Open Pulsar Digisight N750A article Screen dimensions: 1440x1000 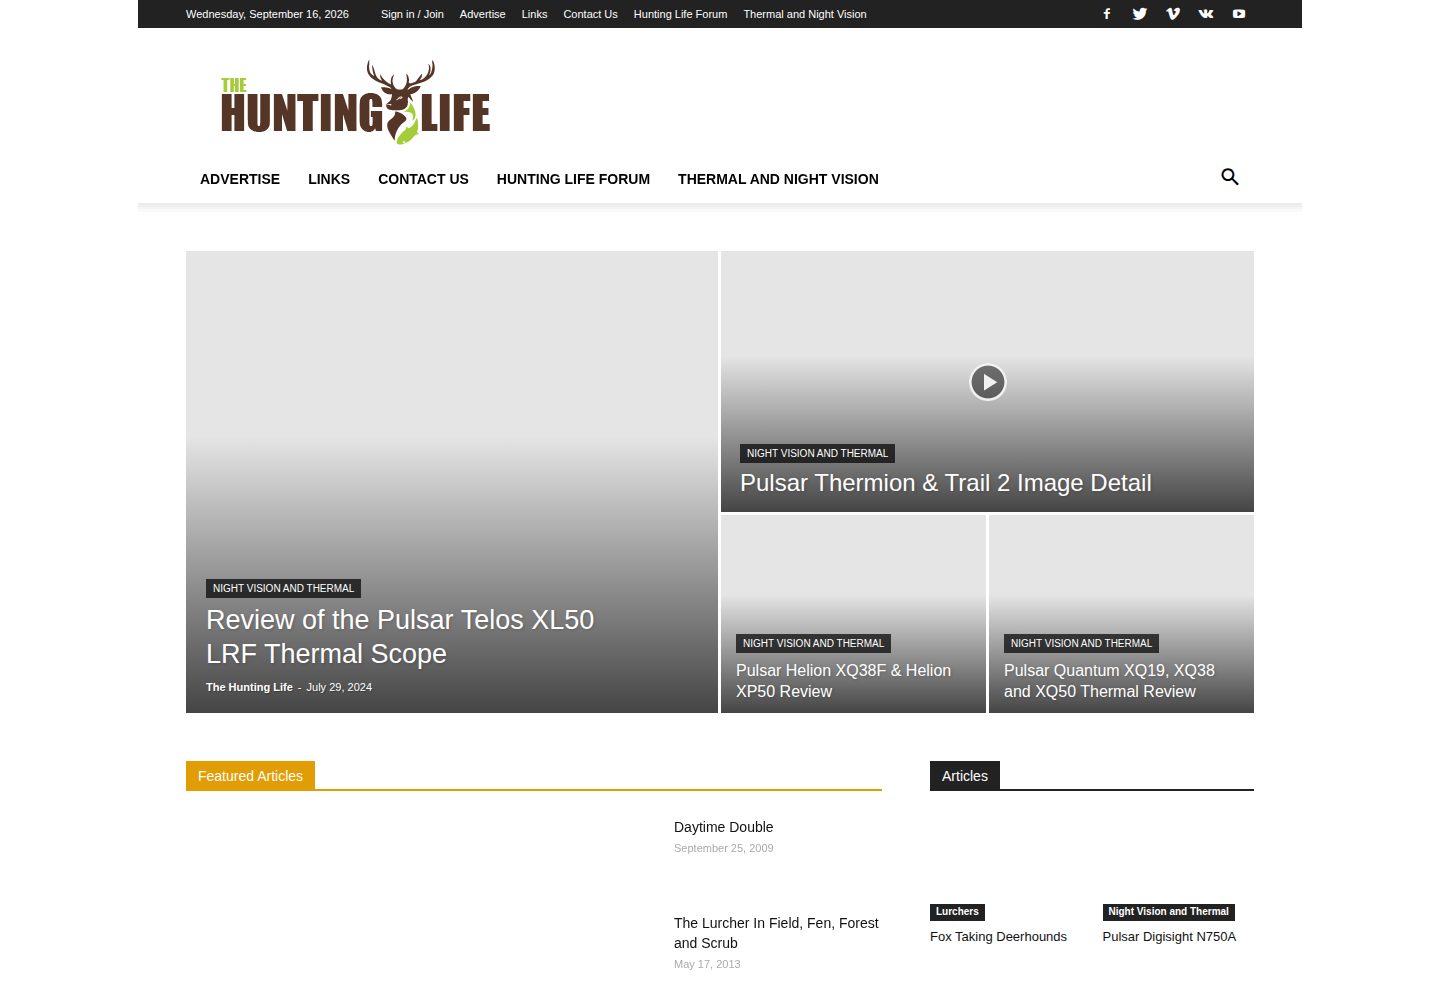click(1169, 937)
